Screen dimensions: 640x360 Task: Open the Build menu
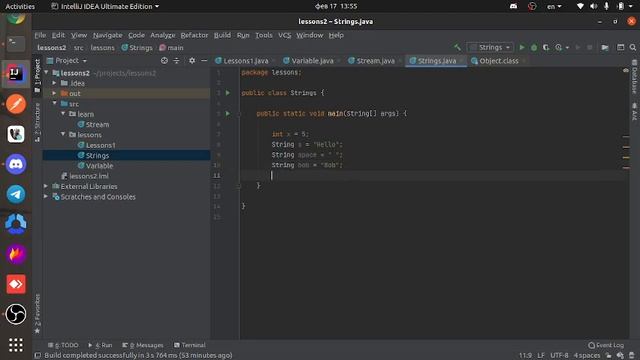(x=222, y=35)
